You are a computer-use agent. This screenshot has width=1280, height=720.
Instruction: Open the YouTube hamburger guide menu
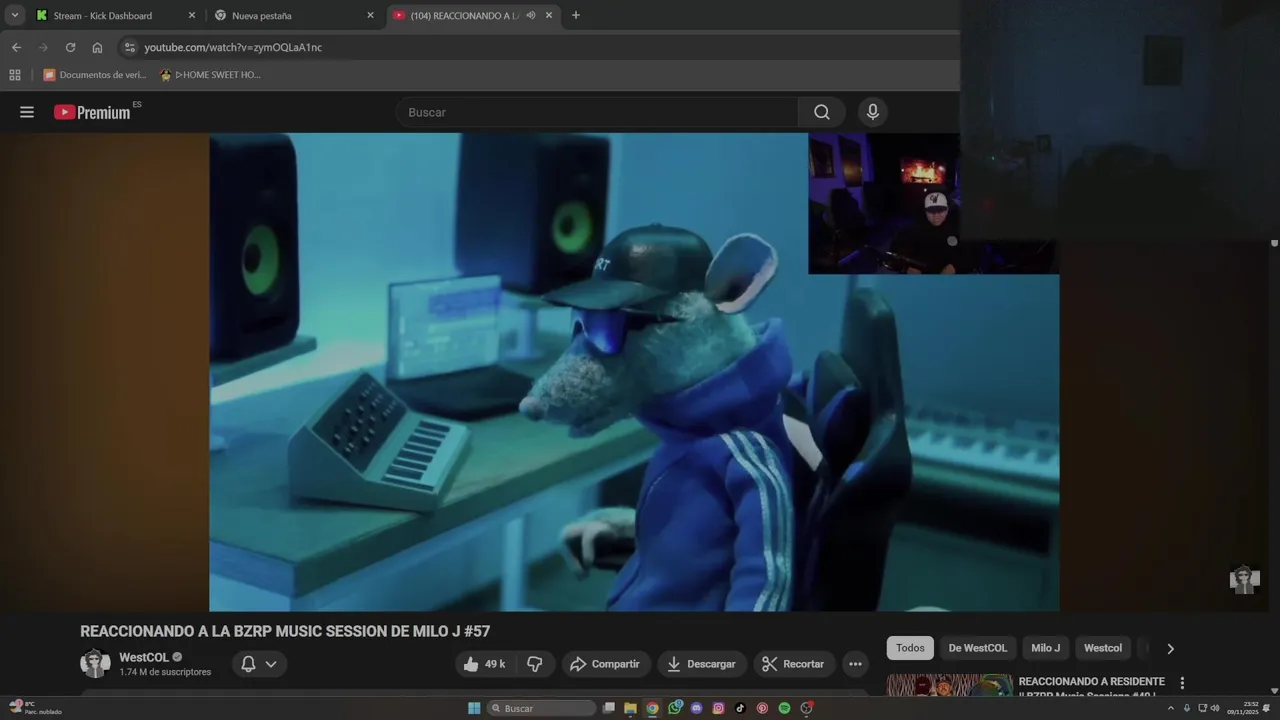click(x=27, y=112)
